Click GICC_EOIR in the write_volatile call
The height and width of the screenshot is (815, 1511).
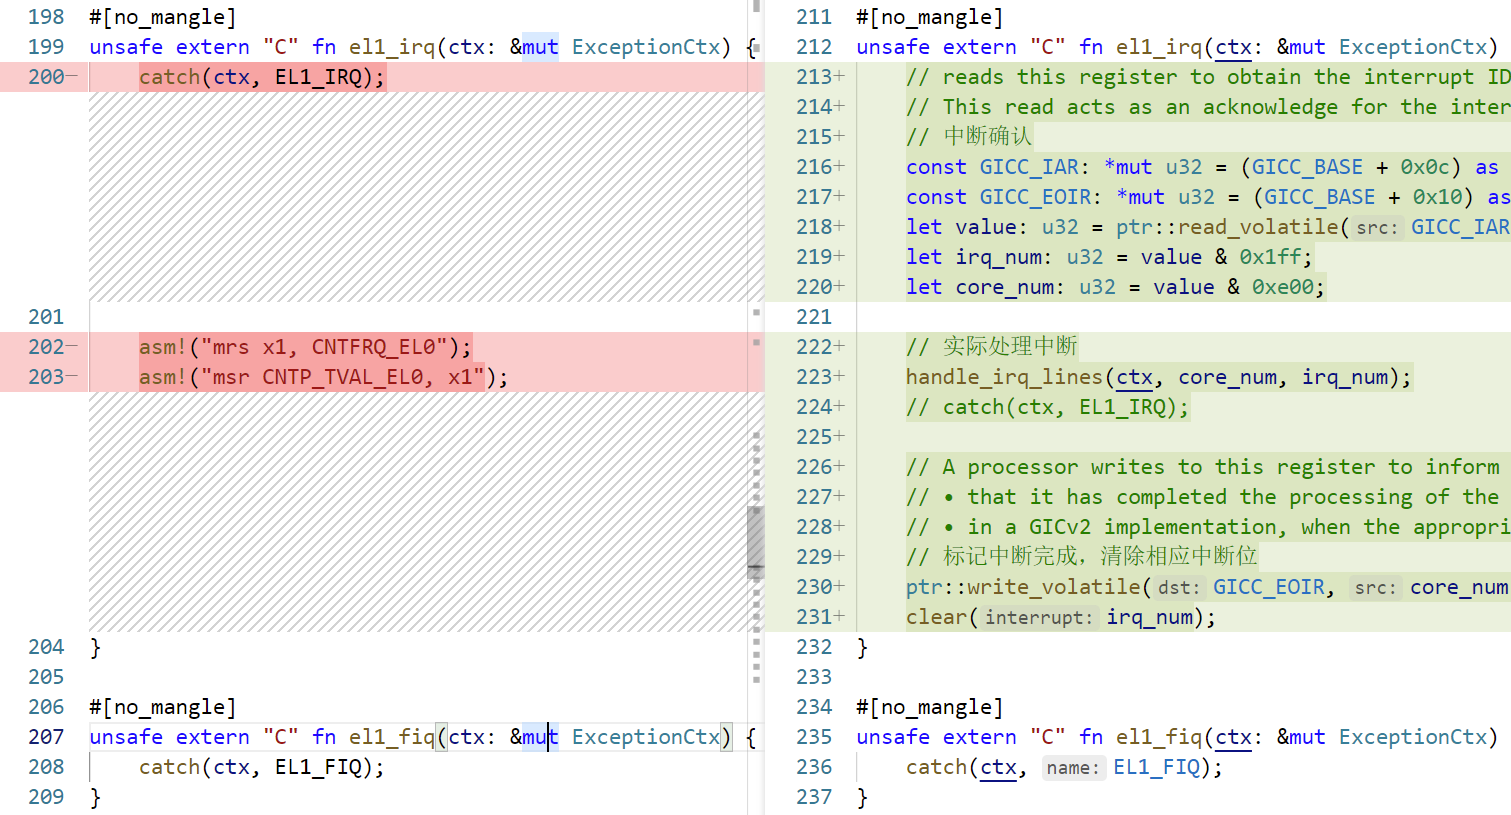(x=1269, y=587)
